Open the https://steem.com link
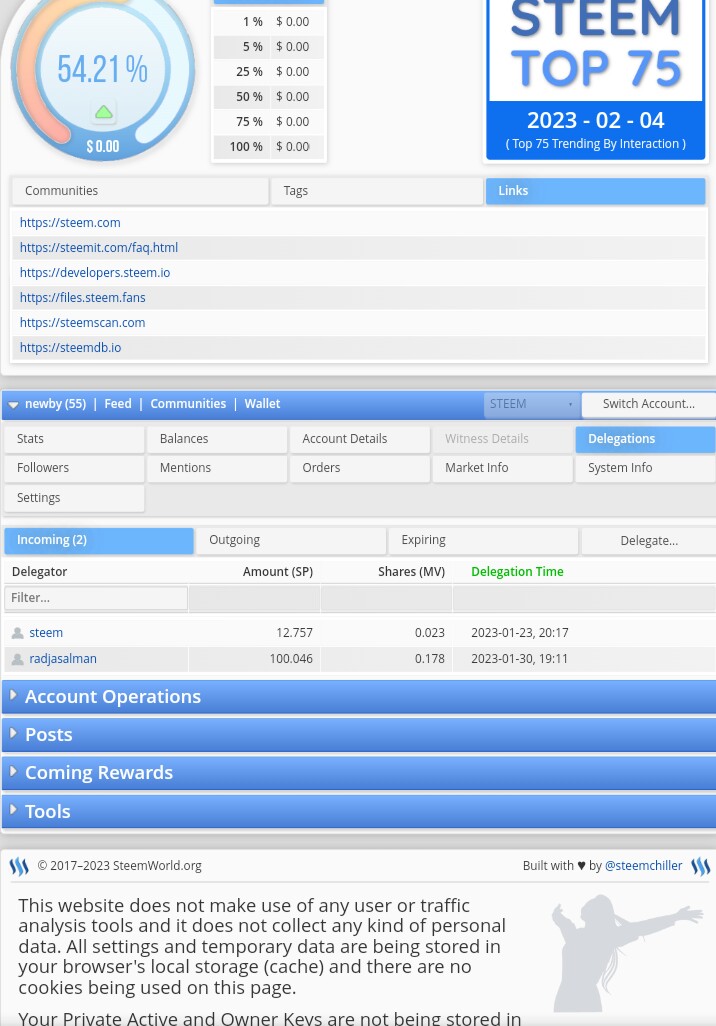The image size is (716, 1026). click(70, 222)
